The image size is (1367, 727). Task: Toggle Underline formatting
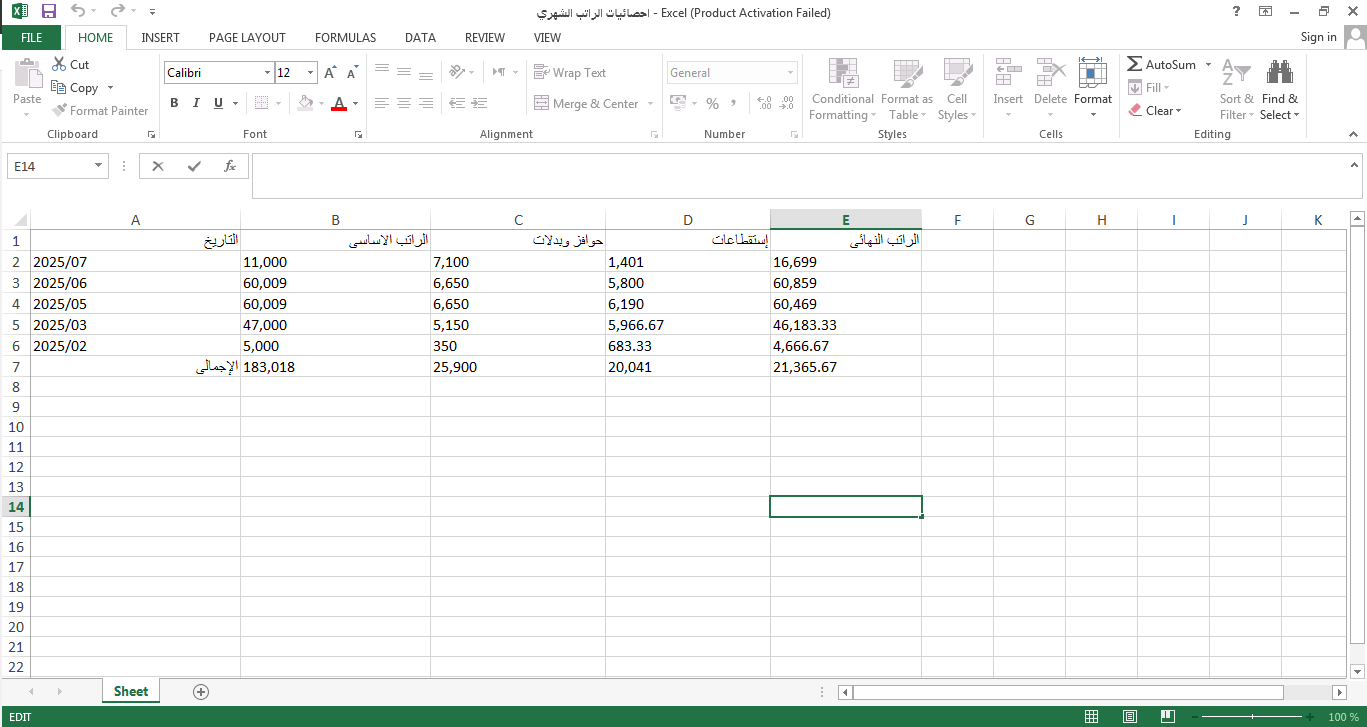218,103
